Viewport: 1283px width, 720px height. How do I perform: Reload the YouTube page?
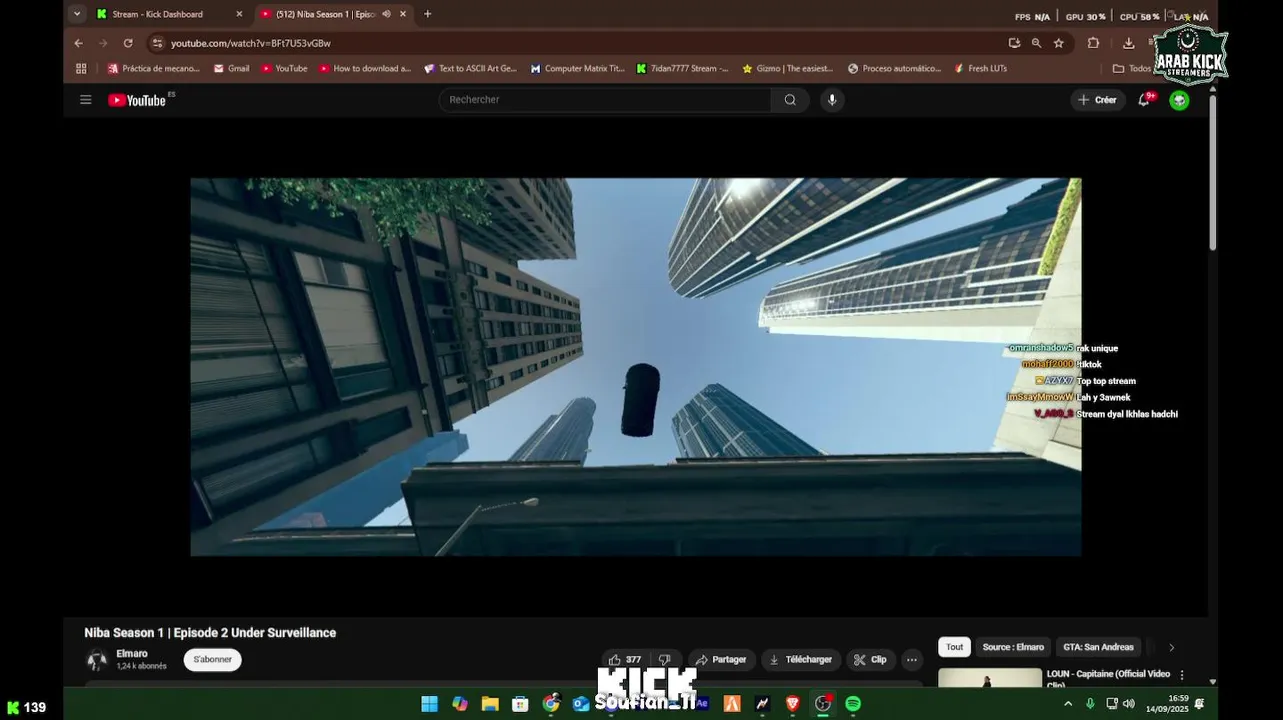coord(128,43)
